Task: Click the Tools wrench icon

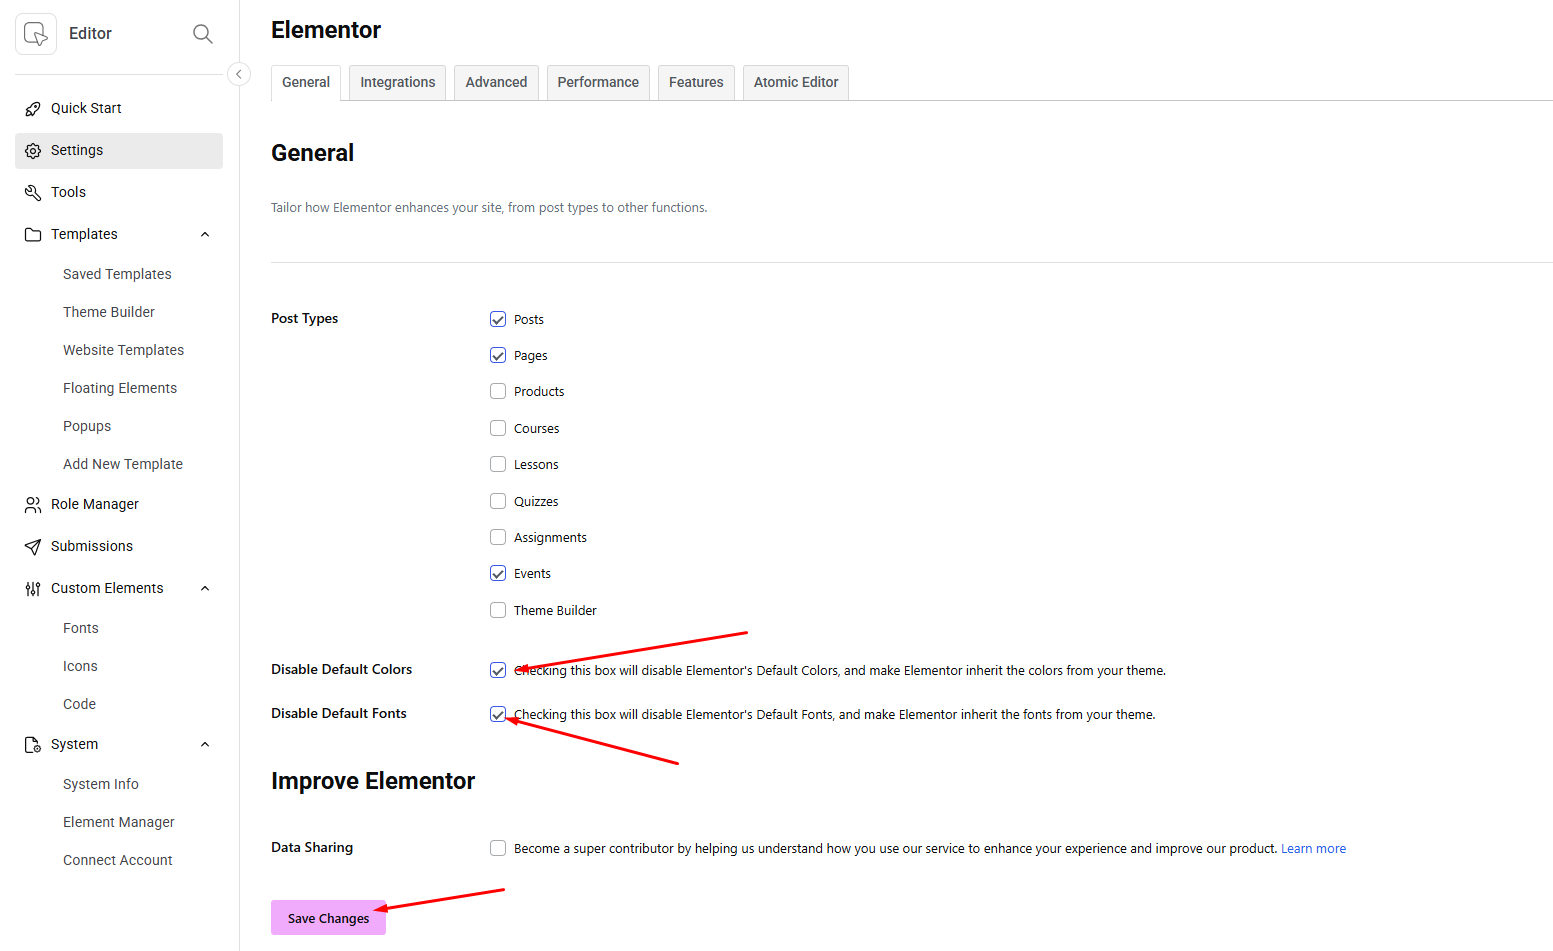Action: [33, 192]
